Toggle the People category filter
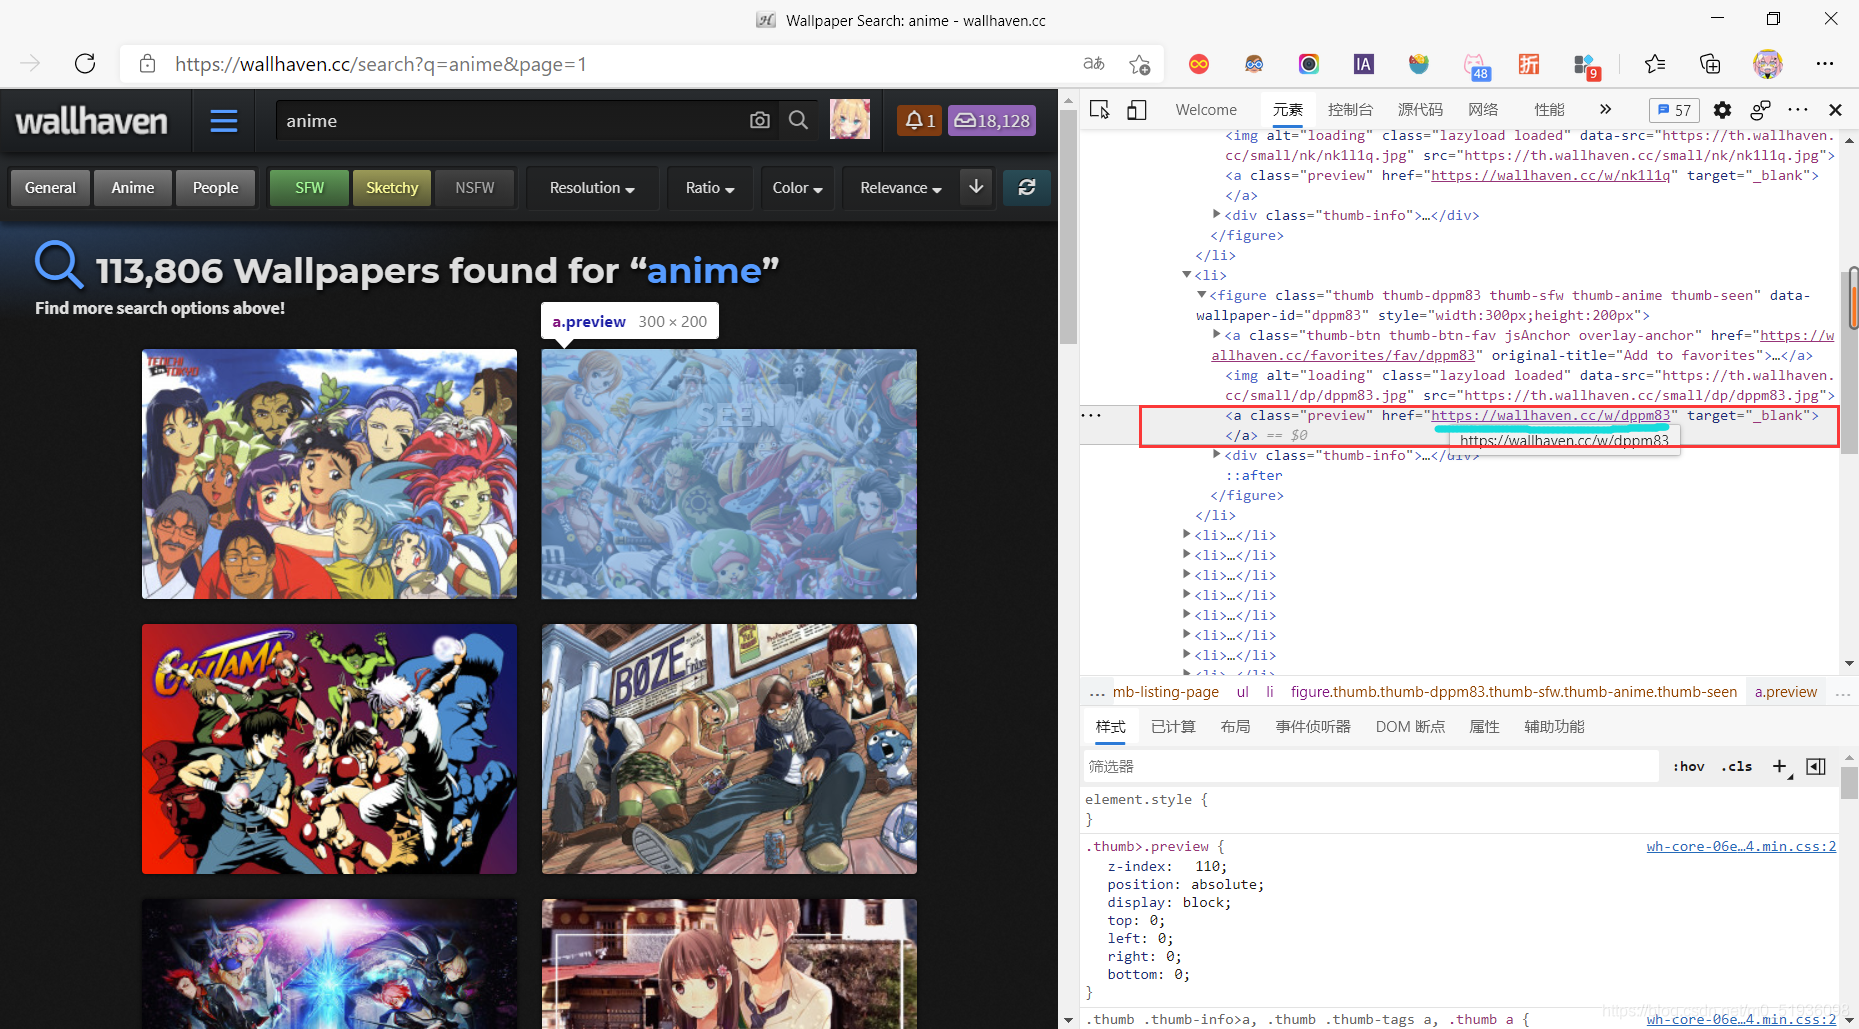This screenshot has height=1029, width=1859. click(x=215, y=188)
